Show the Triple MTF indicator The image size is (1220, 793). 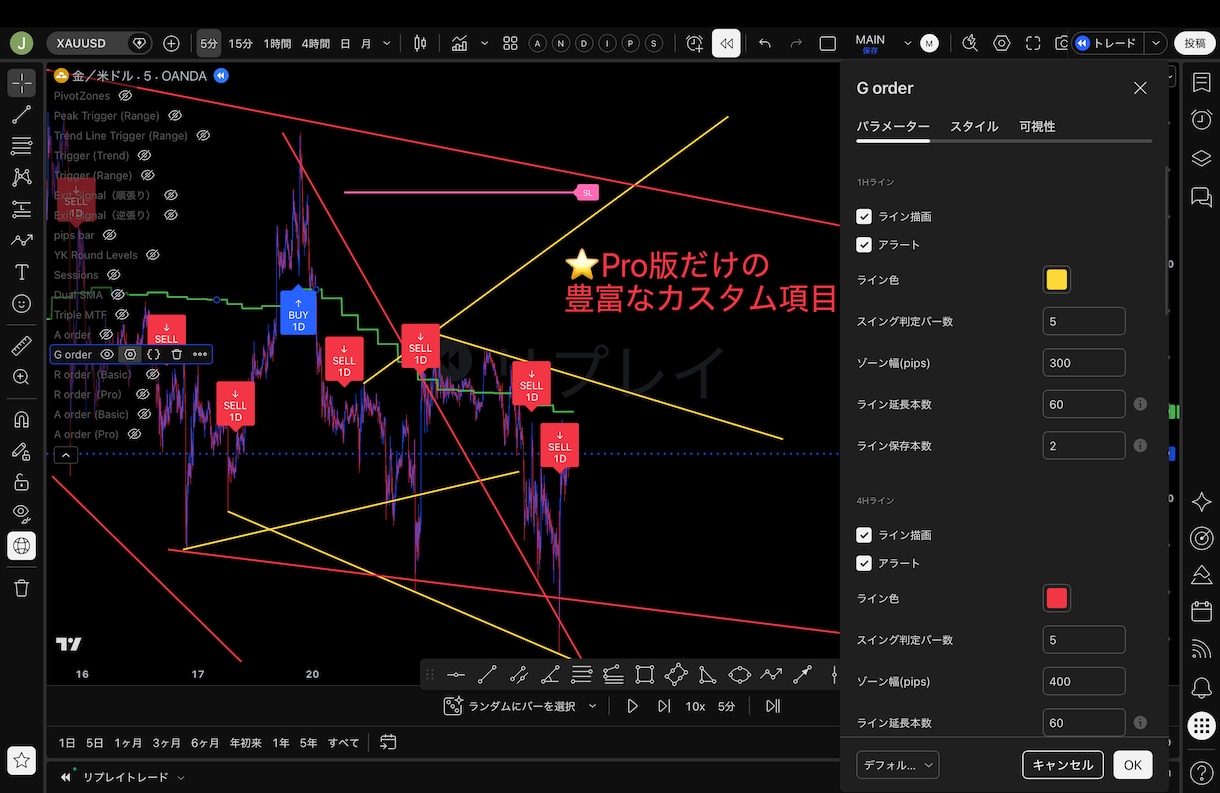pyautogui.click(x=124, y=314)
